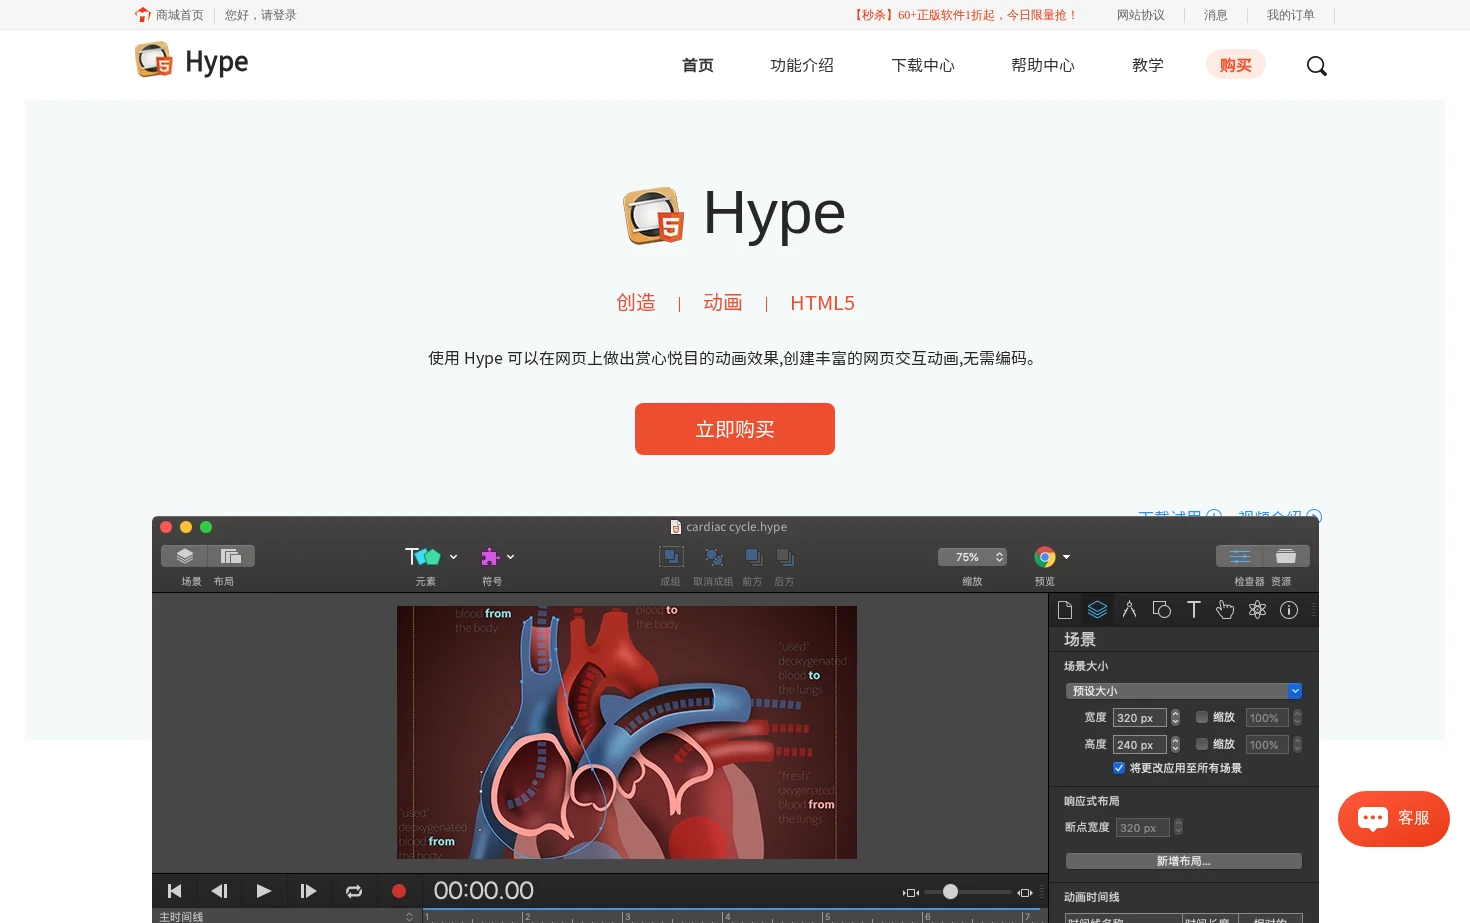Click the 场景 scenes toolbar icon
Viewport: 1470px width, 923px height.
pos(184,556)
